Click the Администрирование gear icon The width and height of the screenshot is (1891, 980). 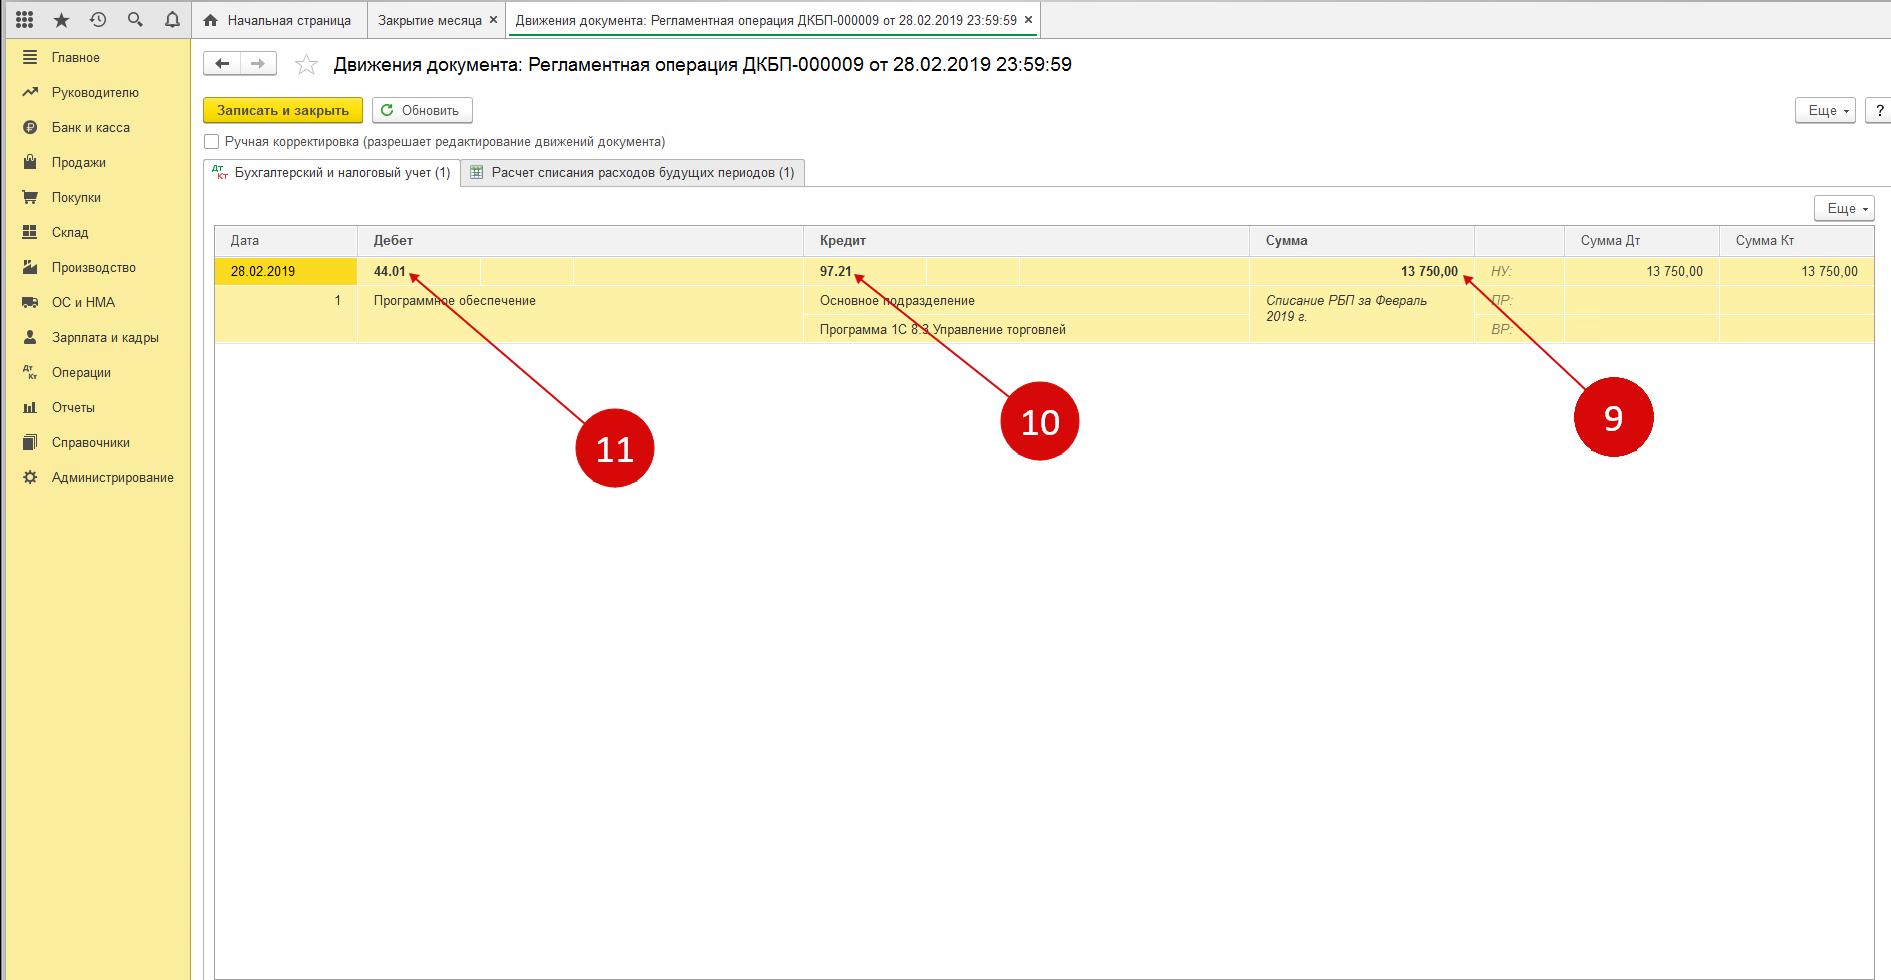(30, 477)
